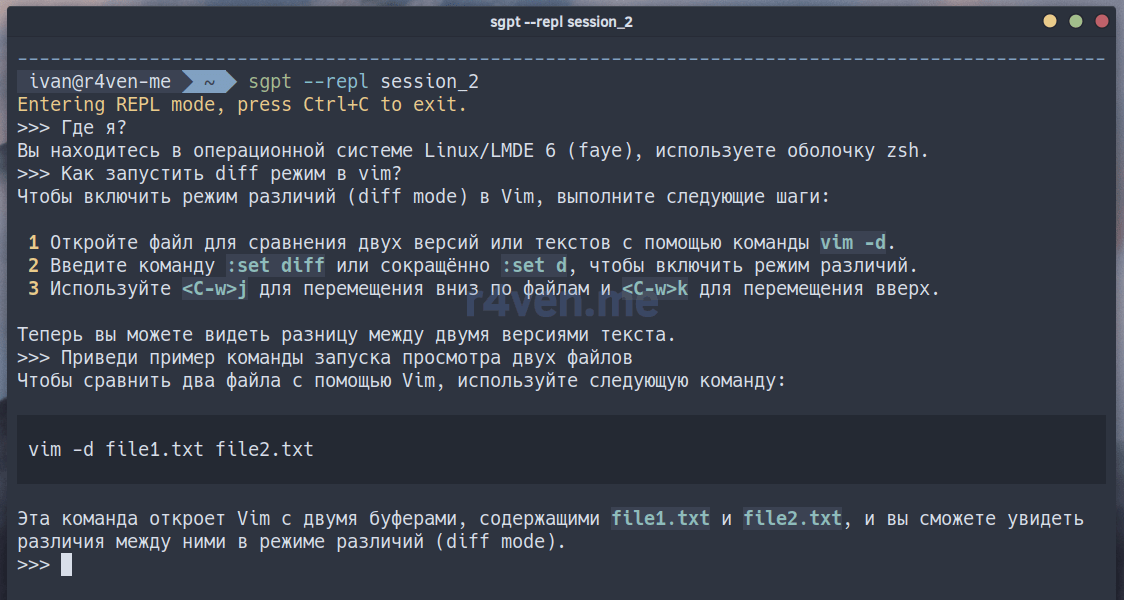The image size is (1124, 600).
Task: Click the window title 'sgpt --repl session_2'
Action: point(561,22)
